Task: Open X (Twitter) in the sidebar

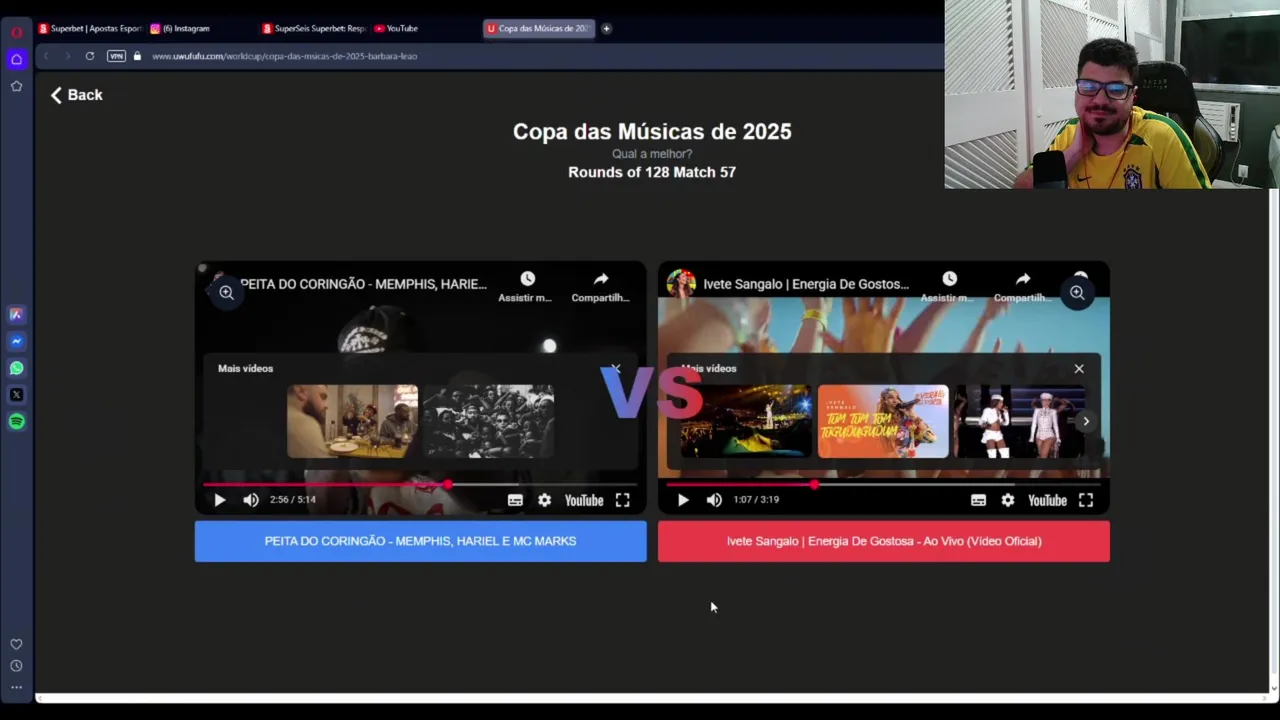Action: [17, 395]
